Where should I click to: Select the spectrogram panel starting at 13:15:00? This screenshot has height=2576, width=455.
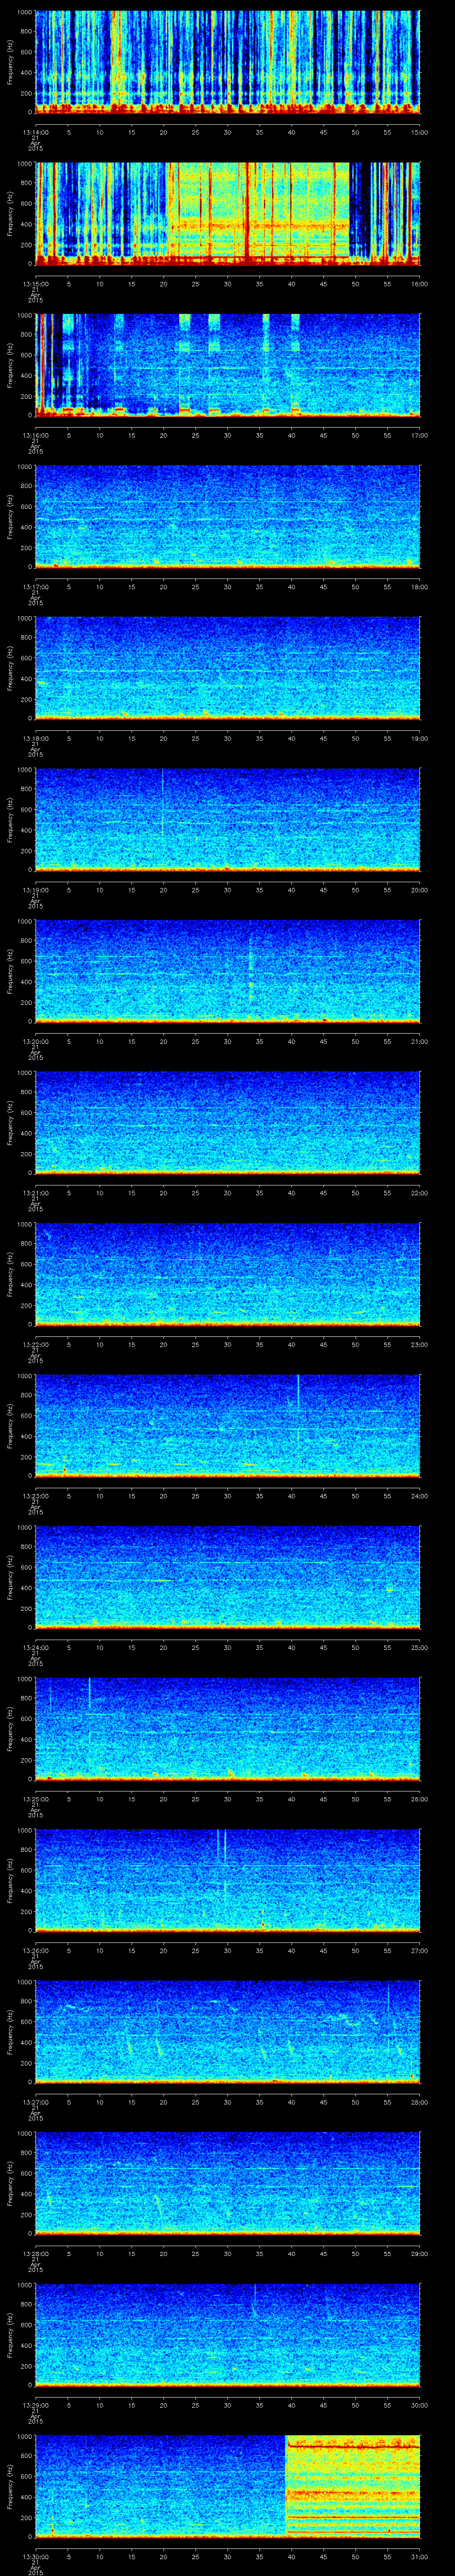(x=228, y=214)
